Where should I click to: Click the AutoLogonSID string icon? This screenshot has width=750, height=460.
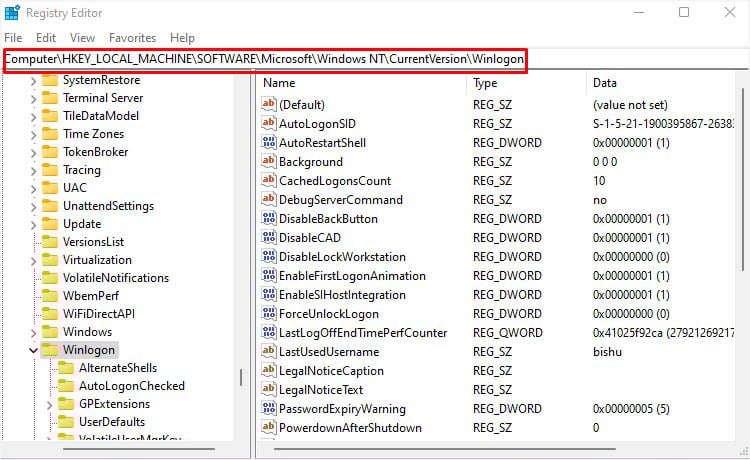point(269,123)
